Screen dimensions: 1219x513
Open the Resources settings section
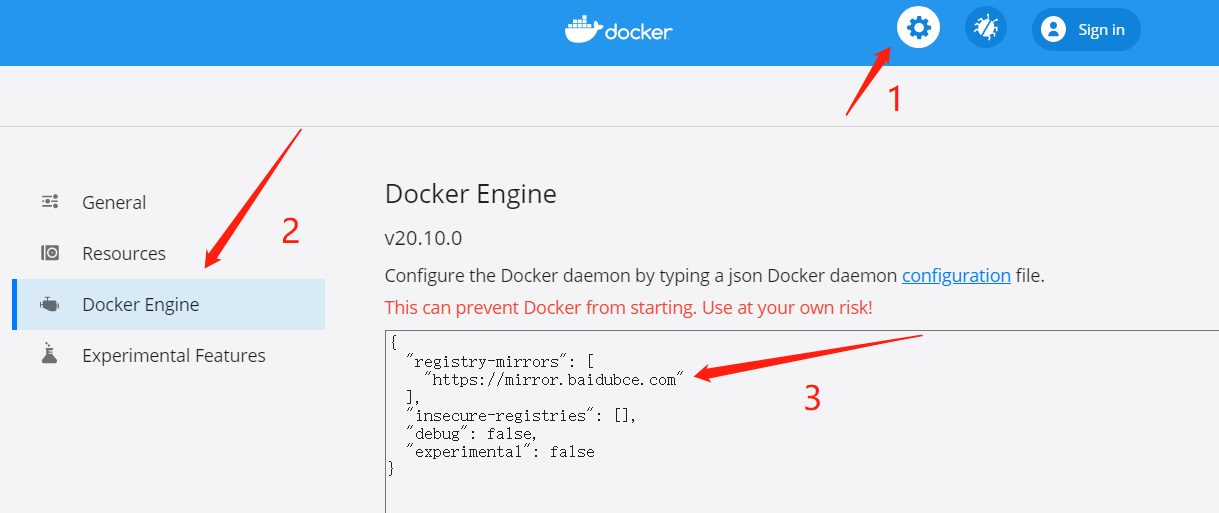click(x=124, y=253)
